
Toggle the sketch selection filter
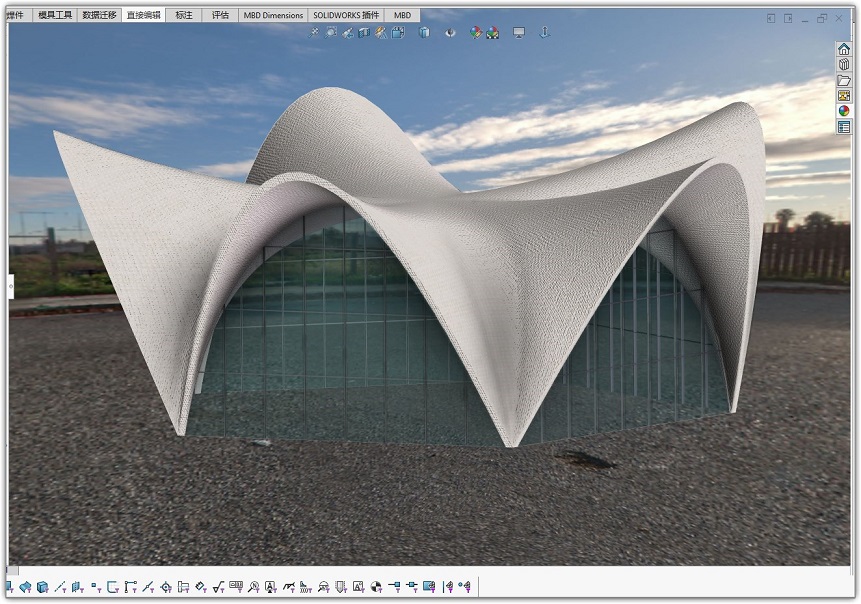click(x=113, y=588)
